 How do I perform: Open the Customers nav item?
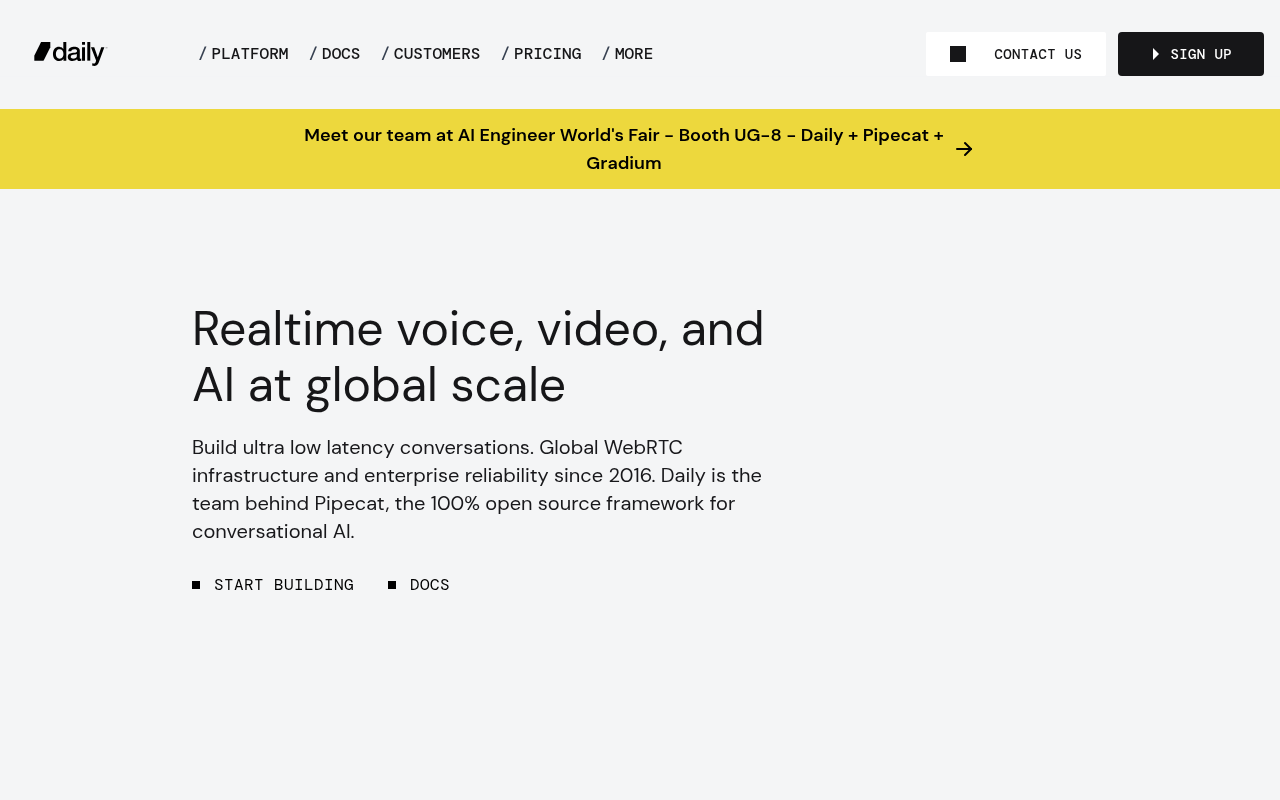point(431,54)
